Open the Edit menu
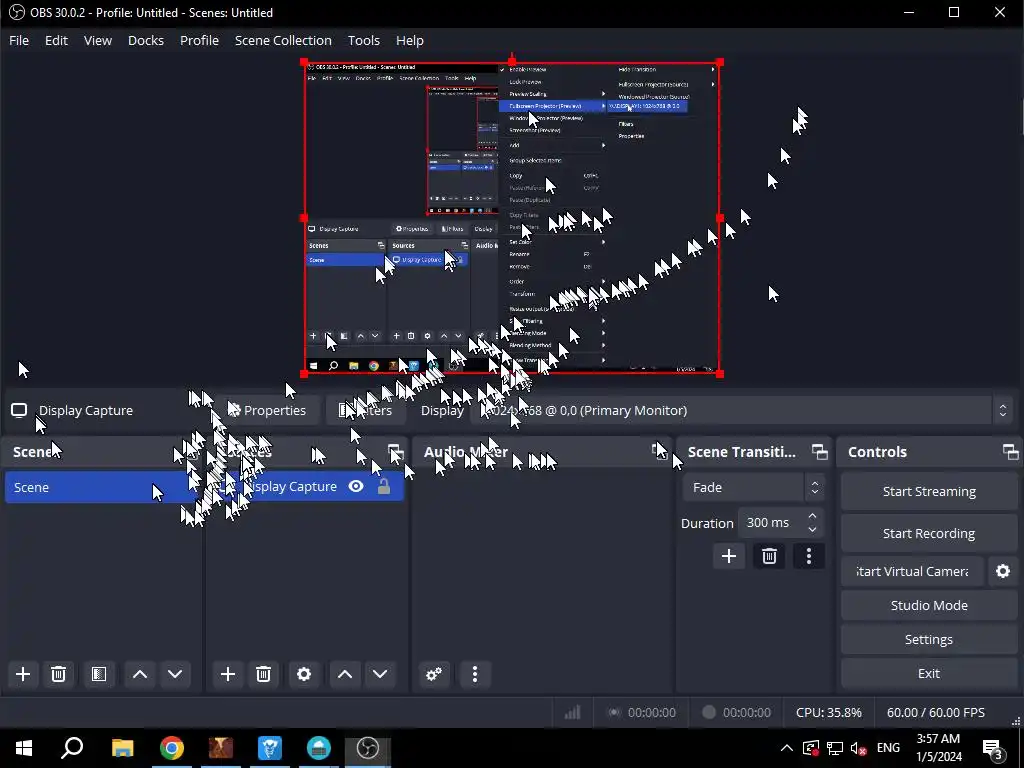1024x768 pixels. click(x=56, y=40)
